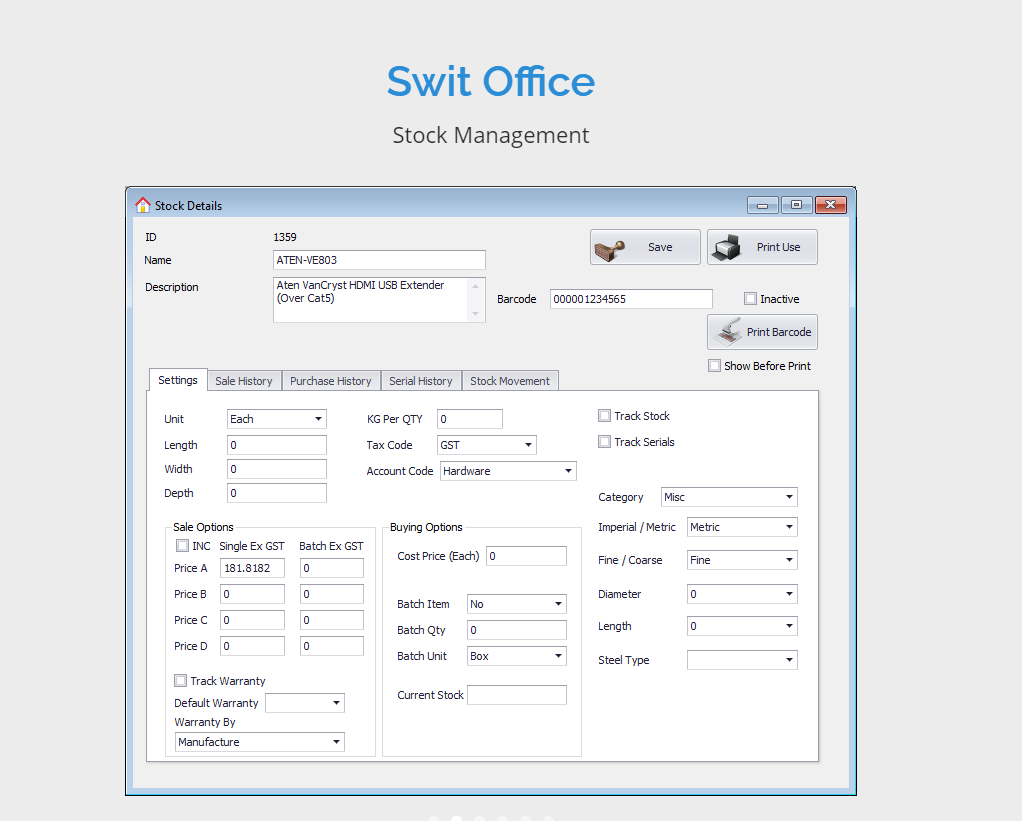1022x821 pixels.
Task: Open the Tax Code dropdown
Action: [x=527, y=445]
